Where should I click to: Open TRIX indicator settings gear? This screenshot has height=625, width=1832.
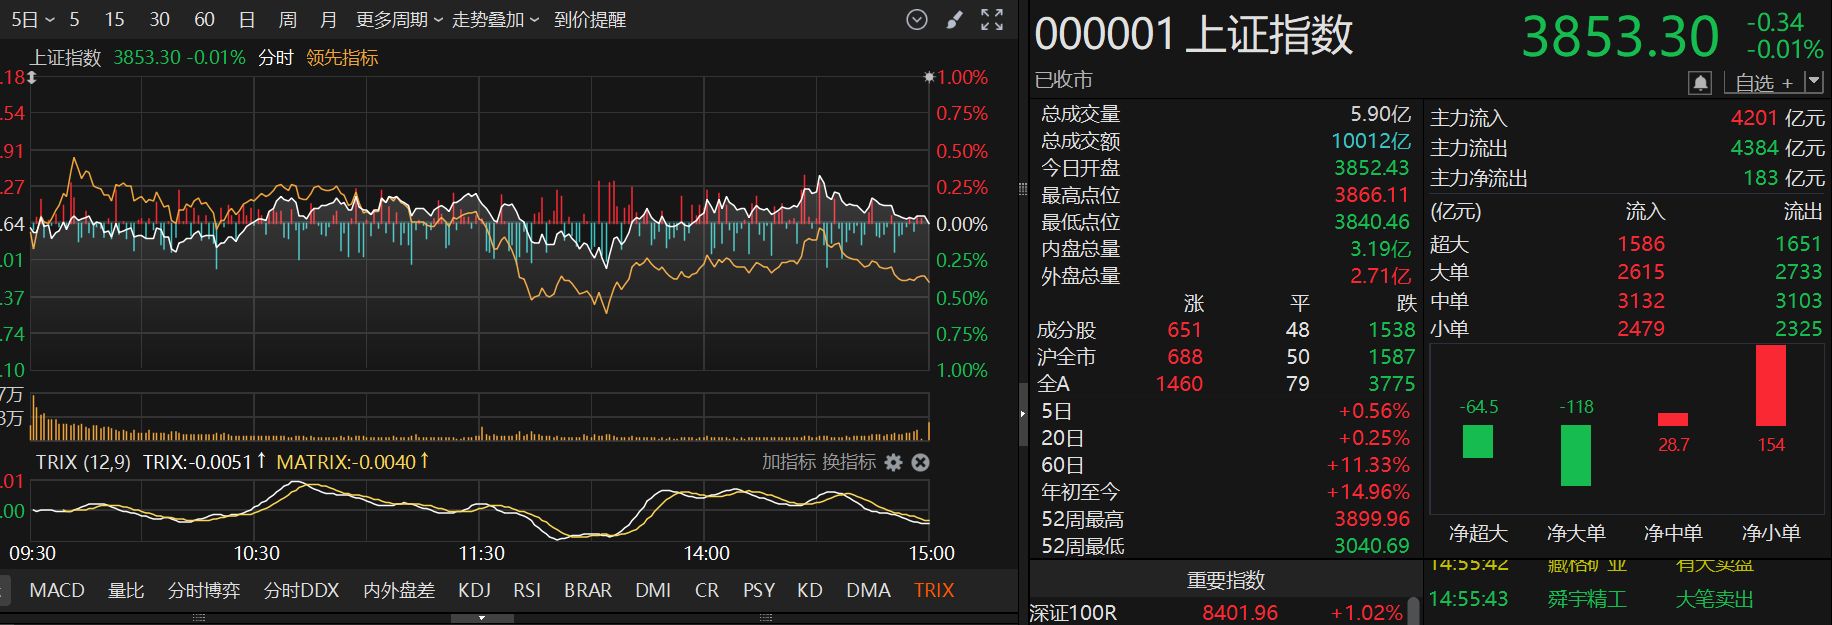[x=893, y=462]
